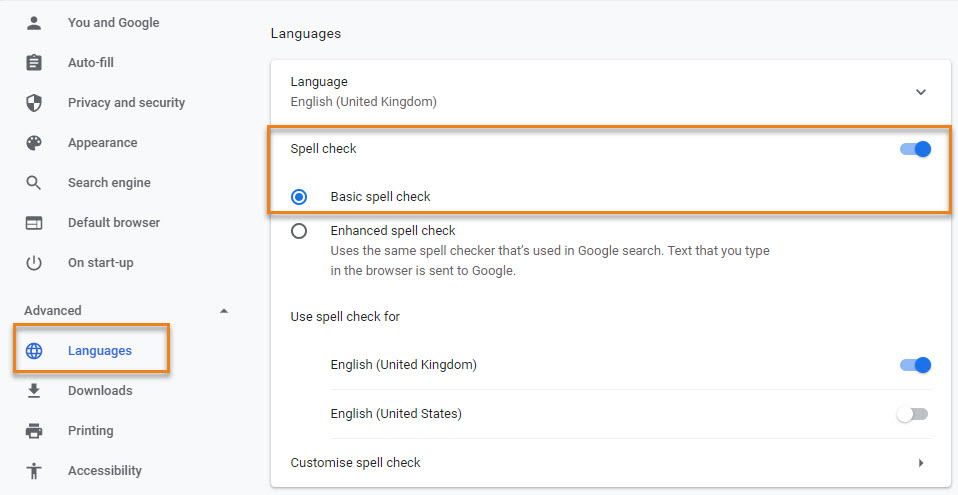Click the Search engine magnifier icon
This screenshot has width=958, height=495.
point(34,183)
